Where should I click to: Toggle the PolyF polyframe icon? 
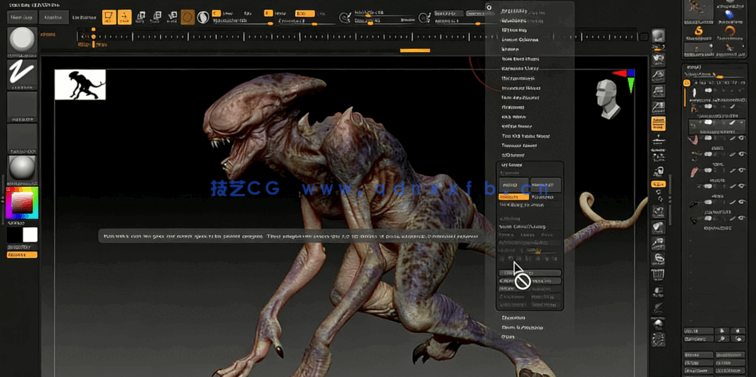[658, 275]
